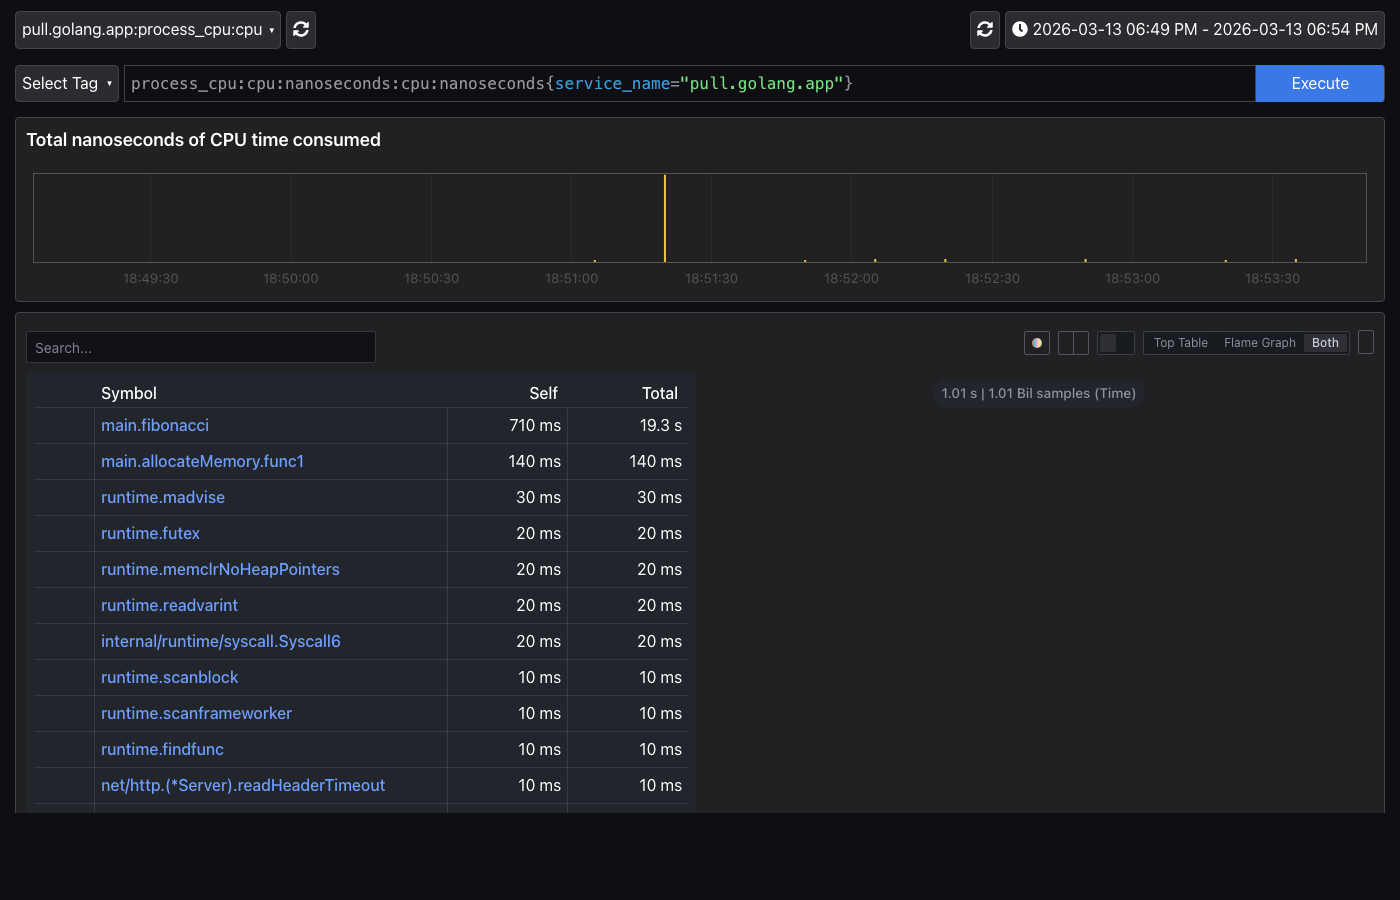Select the Both view mode
1400x900 pixels.
(1325, 343)
